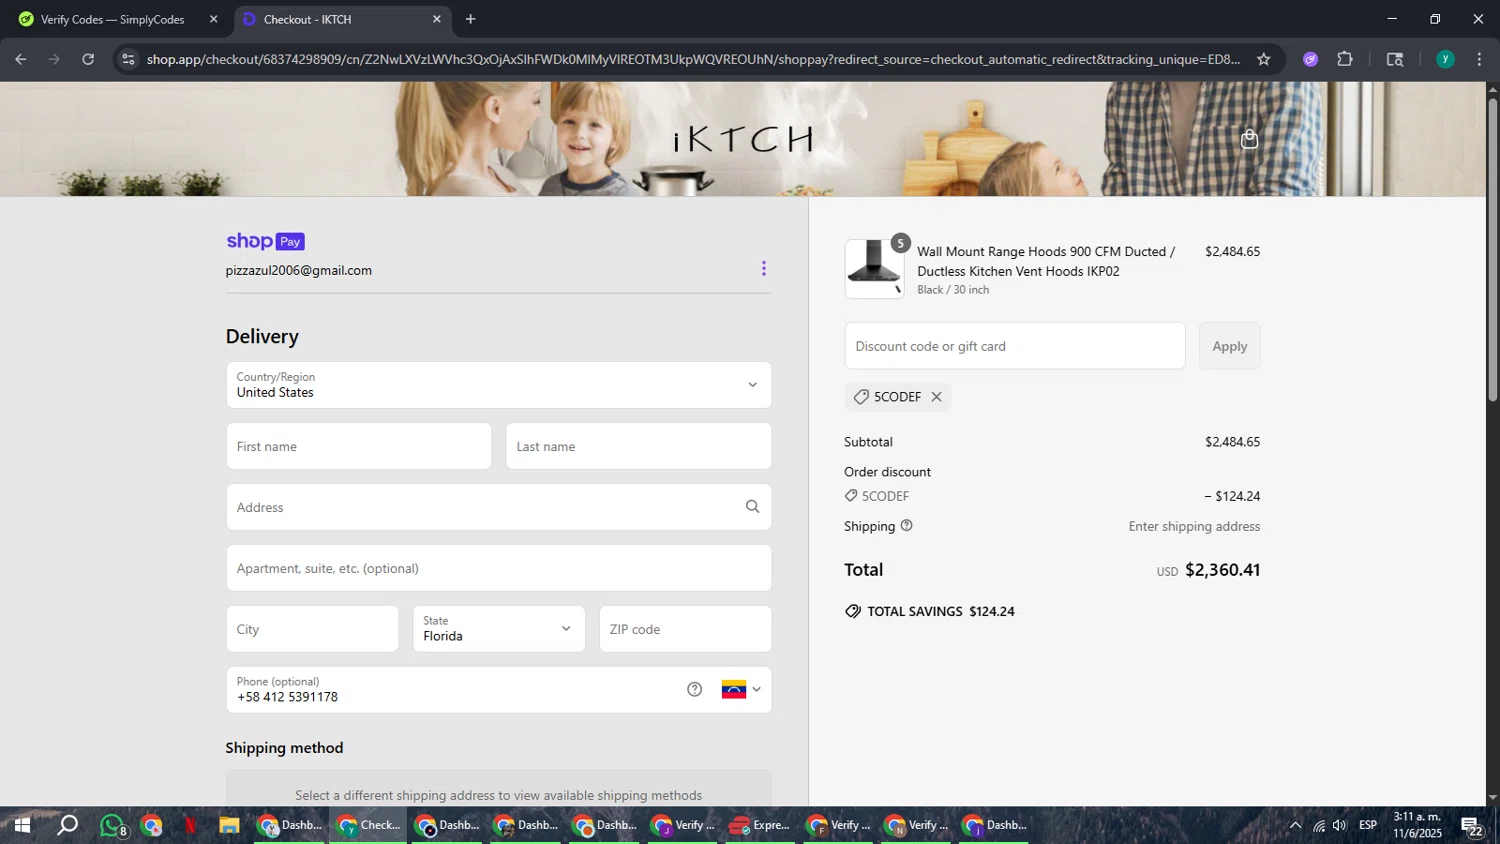Click the Address input field
Image resolution: width=1500 pixels, height=844 pixels.
[x=499, y=507]
